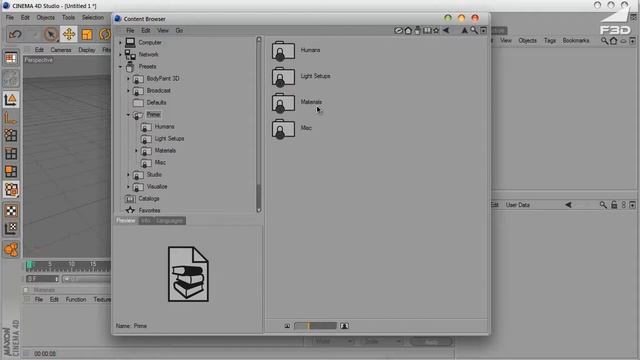
Task: Click the Texture Axis icon in left palette
Action: [x=11, y=229]
